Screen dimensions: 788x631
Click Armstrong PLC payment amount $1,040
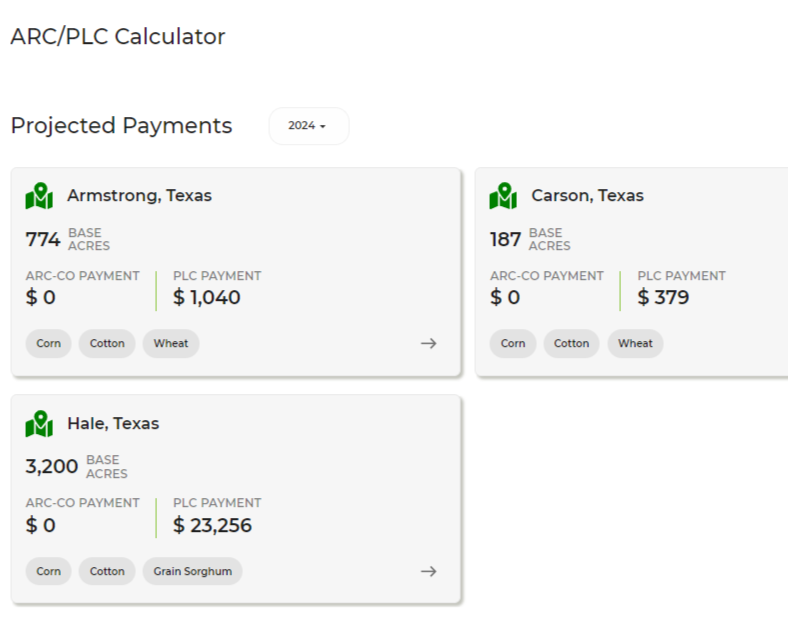(x=207, y=297)
